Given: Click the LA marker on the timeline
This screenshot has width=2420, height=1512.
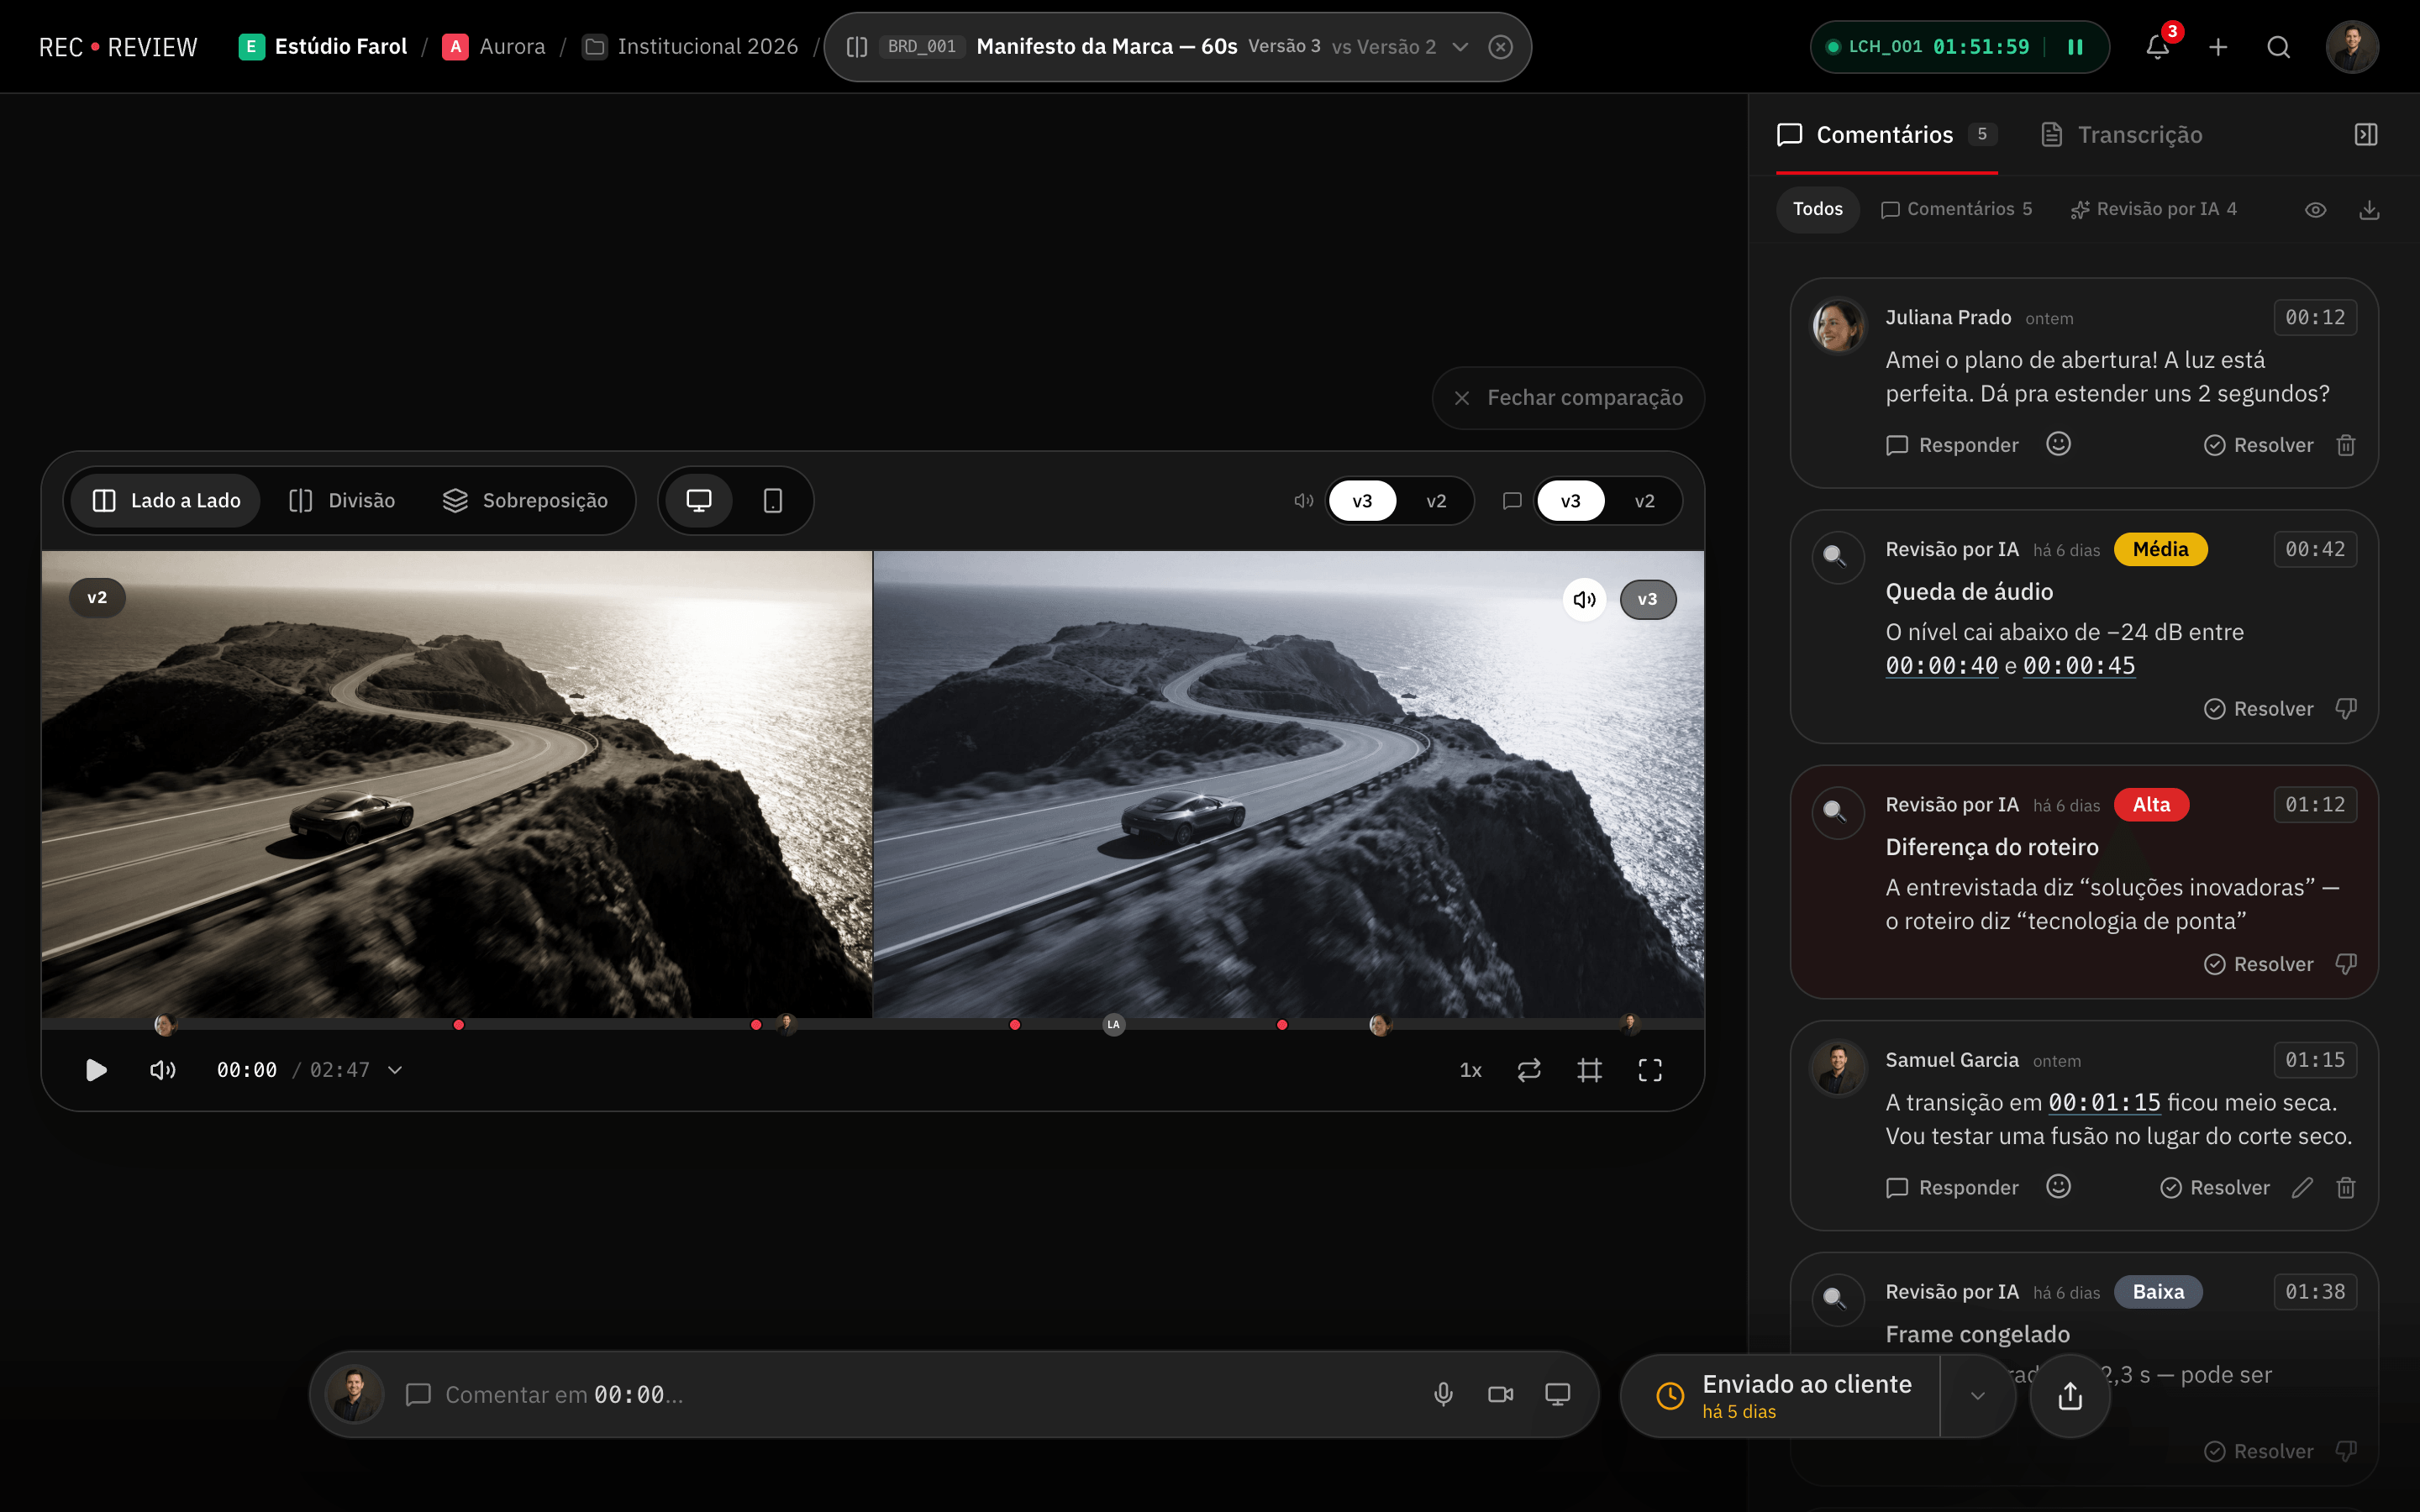Looking at the screenshot, I should pyautogui.click(x=1113, y=1024).
